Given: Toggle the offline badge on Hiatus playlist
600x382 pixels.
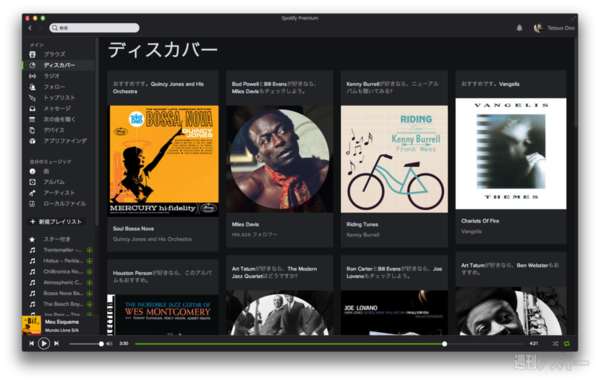Looking at the screenshot, I should (90, 261).
